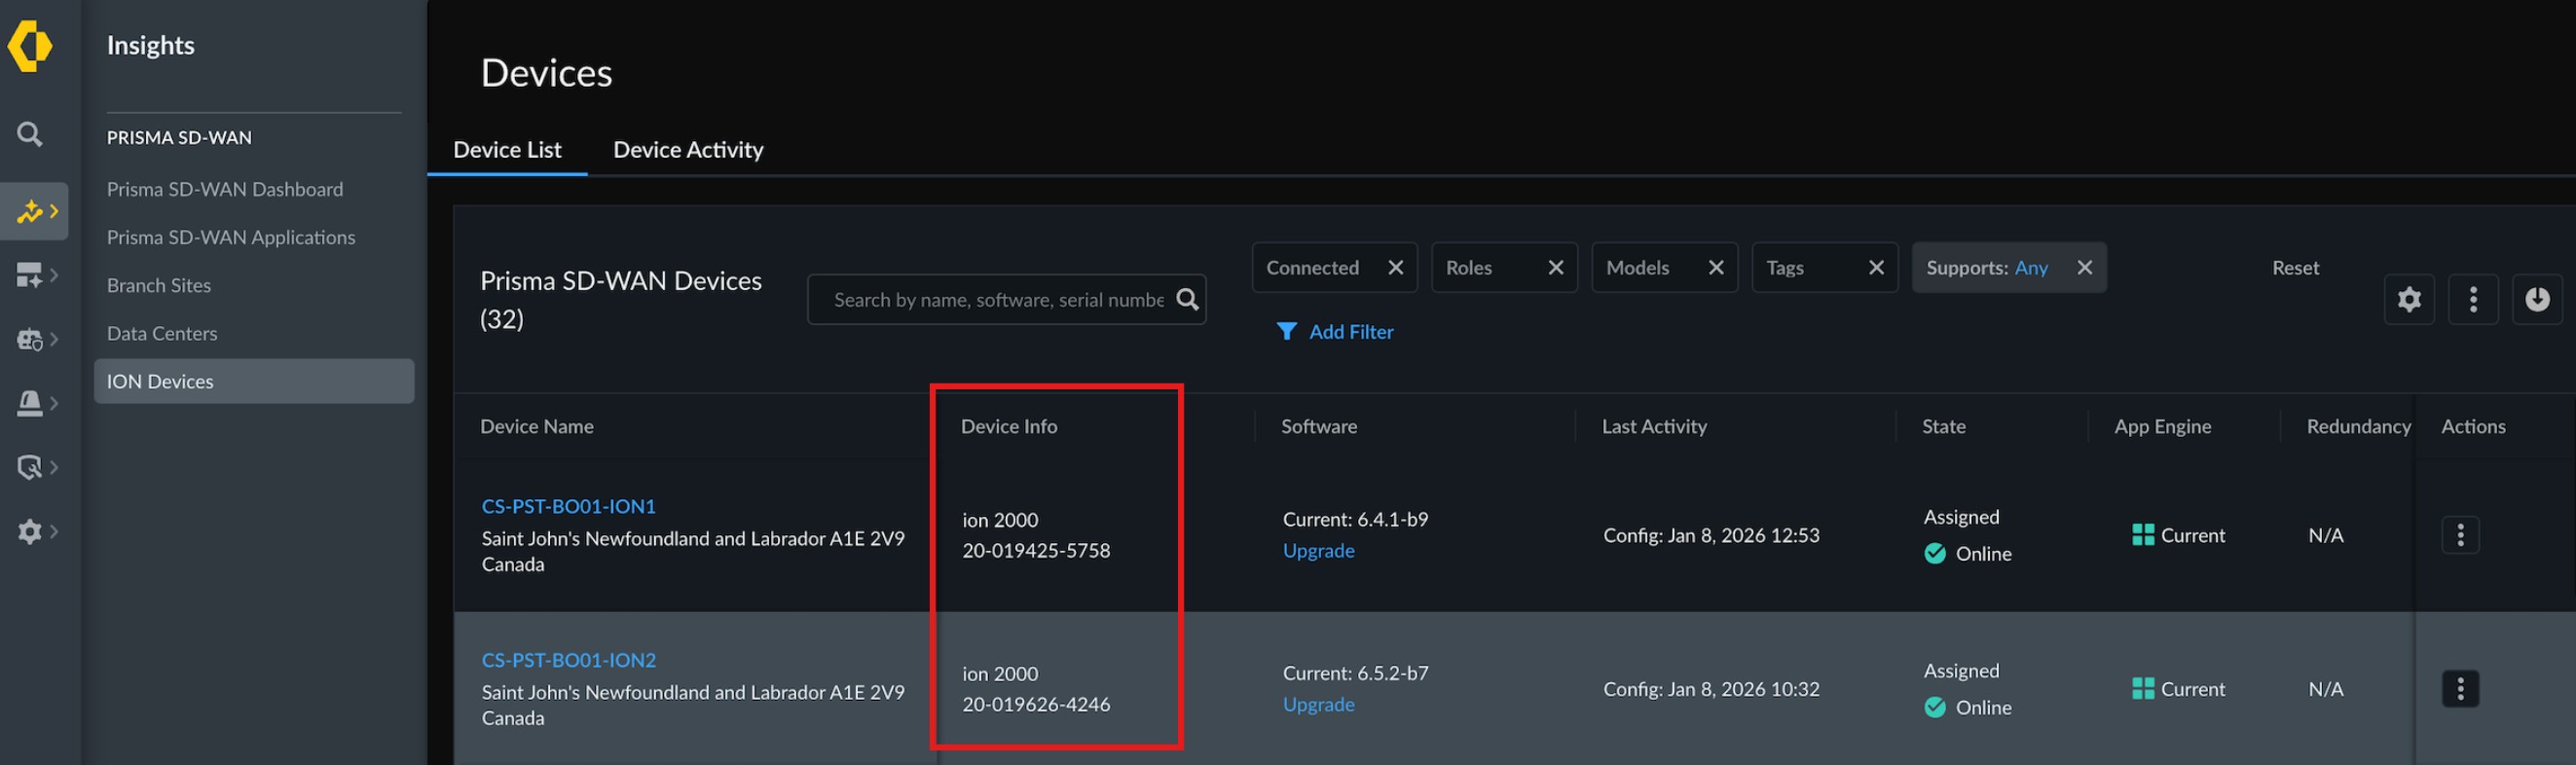Open device CS-PST-BO01-ION2
The width and height of the screenshot is (2576, 765).
(568, 660)
